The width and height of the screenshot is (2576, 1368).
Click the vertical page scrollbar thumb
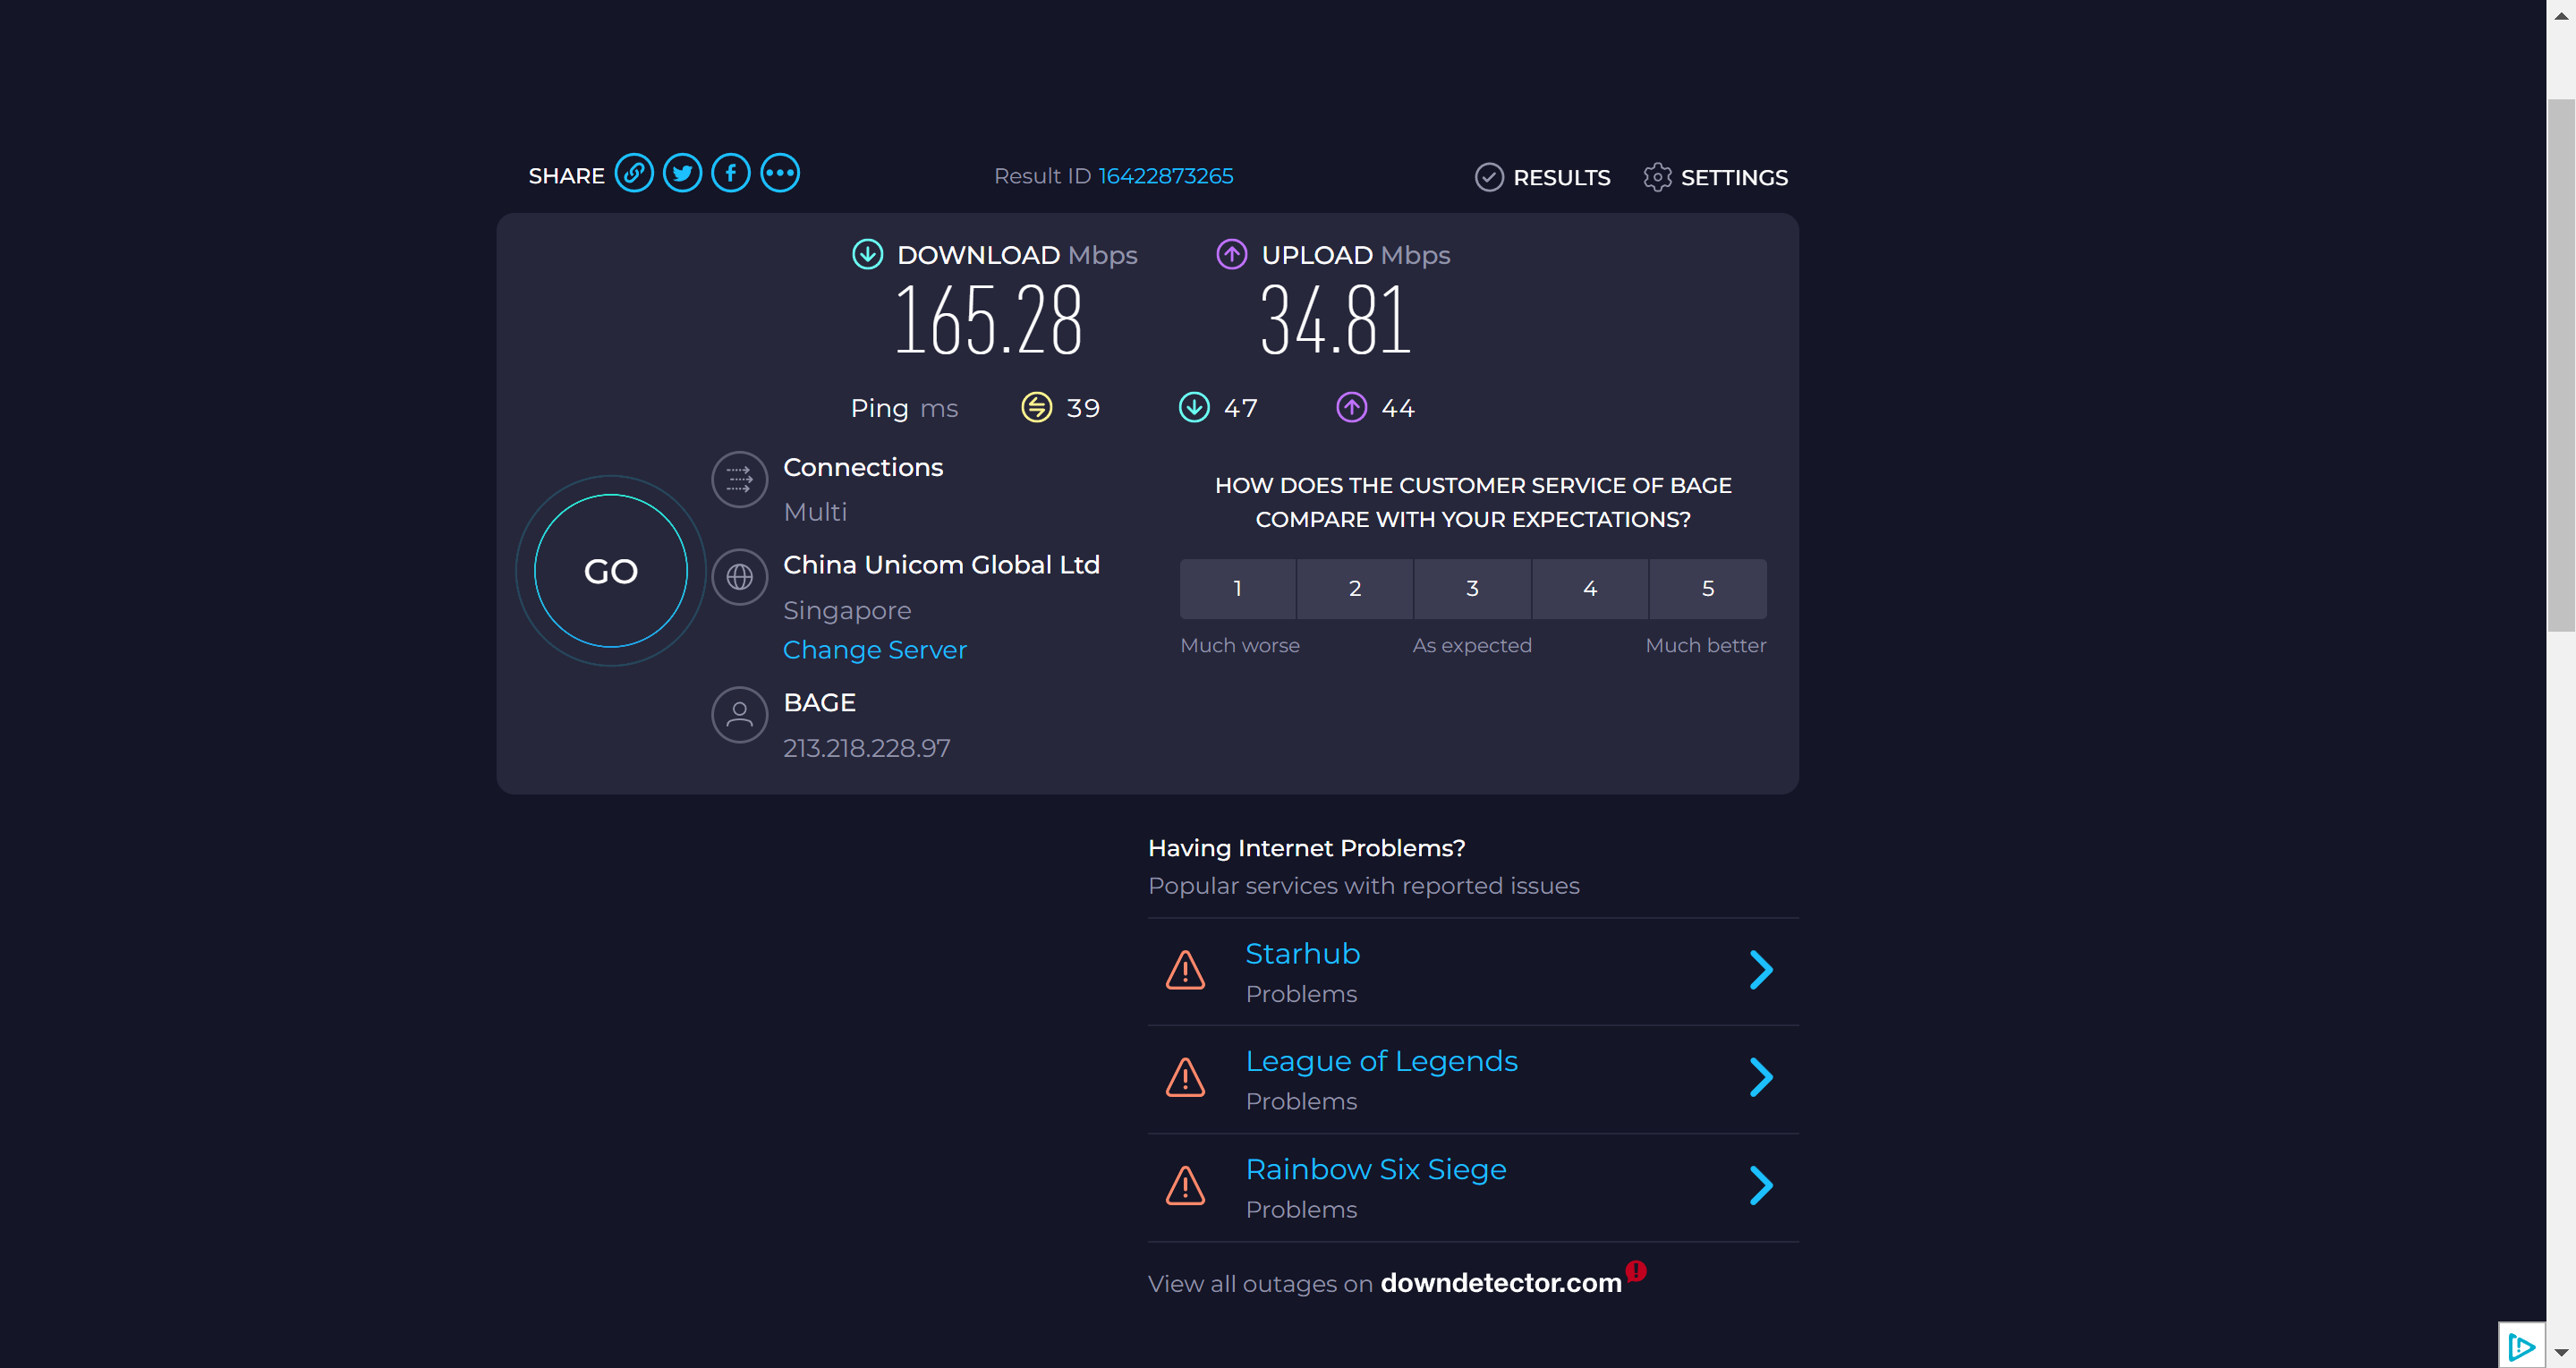[x=2560, y=365]
